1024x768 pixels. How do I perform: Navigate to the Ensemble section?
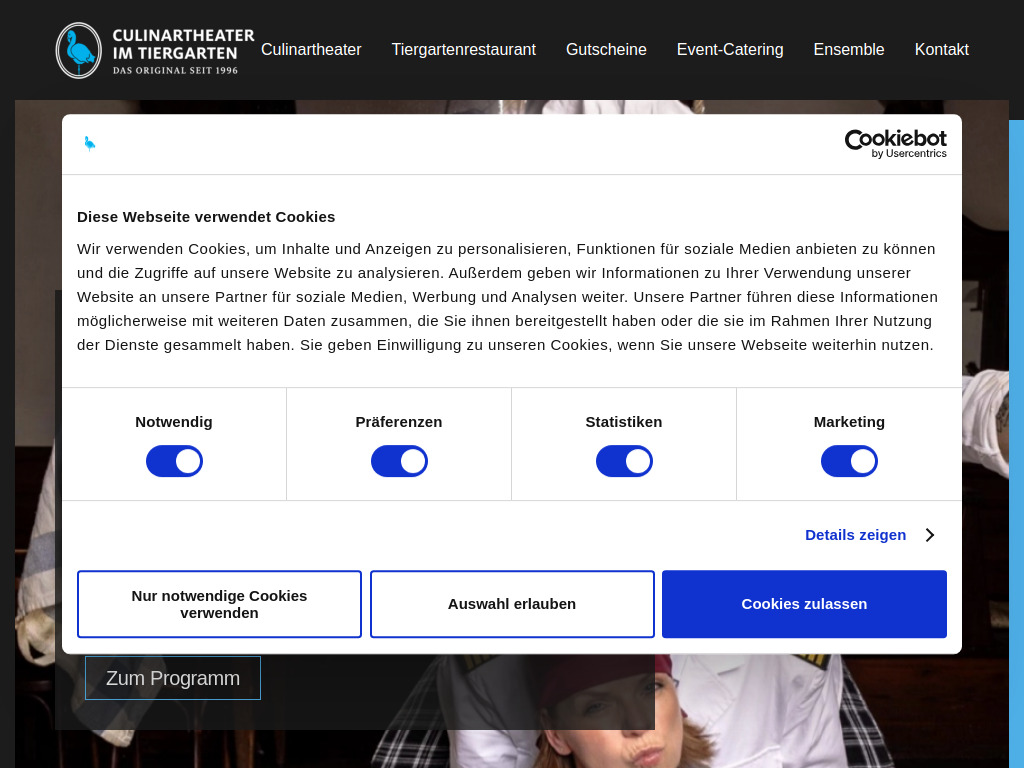(848, 49)
